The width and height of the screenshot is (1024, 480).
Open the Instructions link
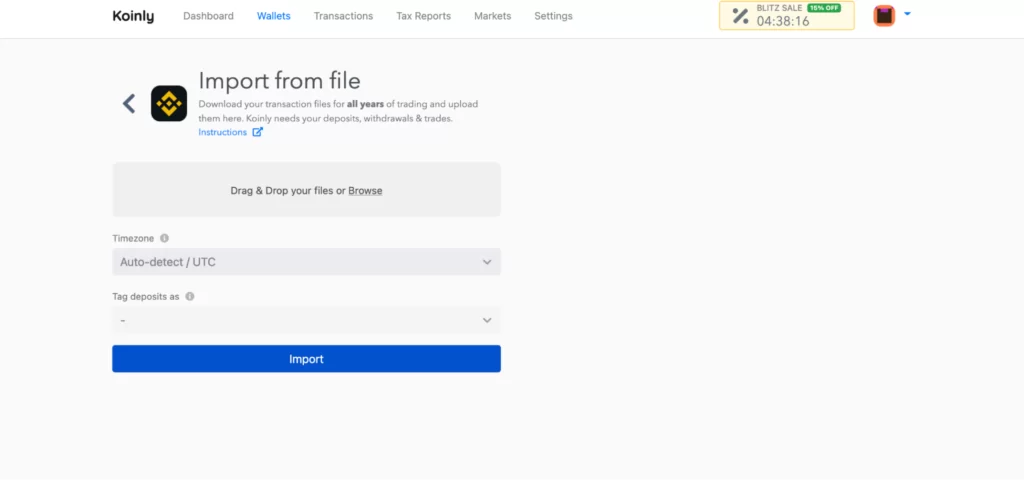tap(223, 132)
